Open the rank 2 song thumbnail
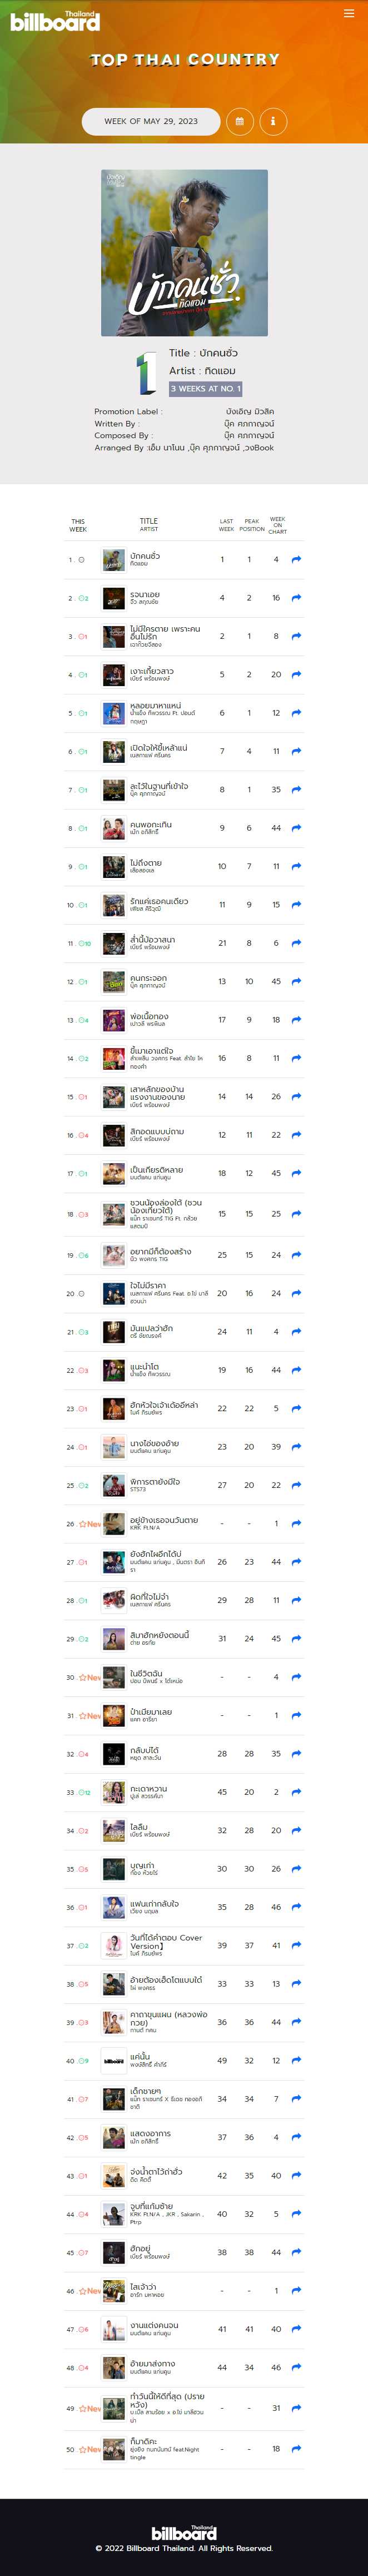Image resolution: width=368 pixels, height=2576 pixels. 114,598
